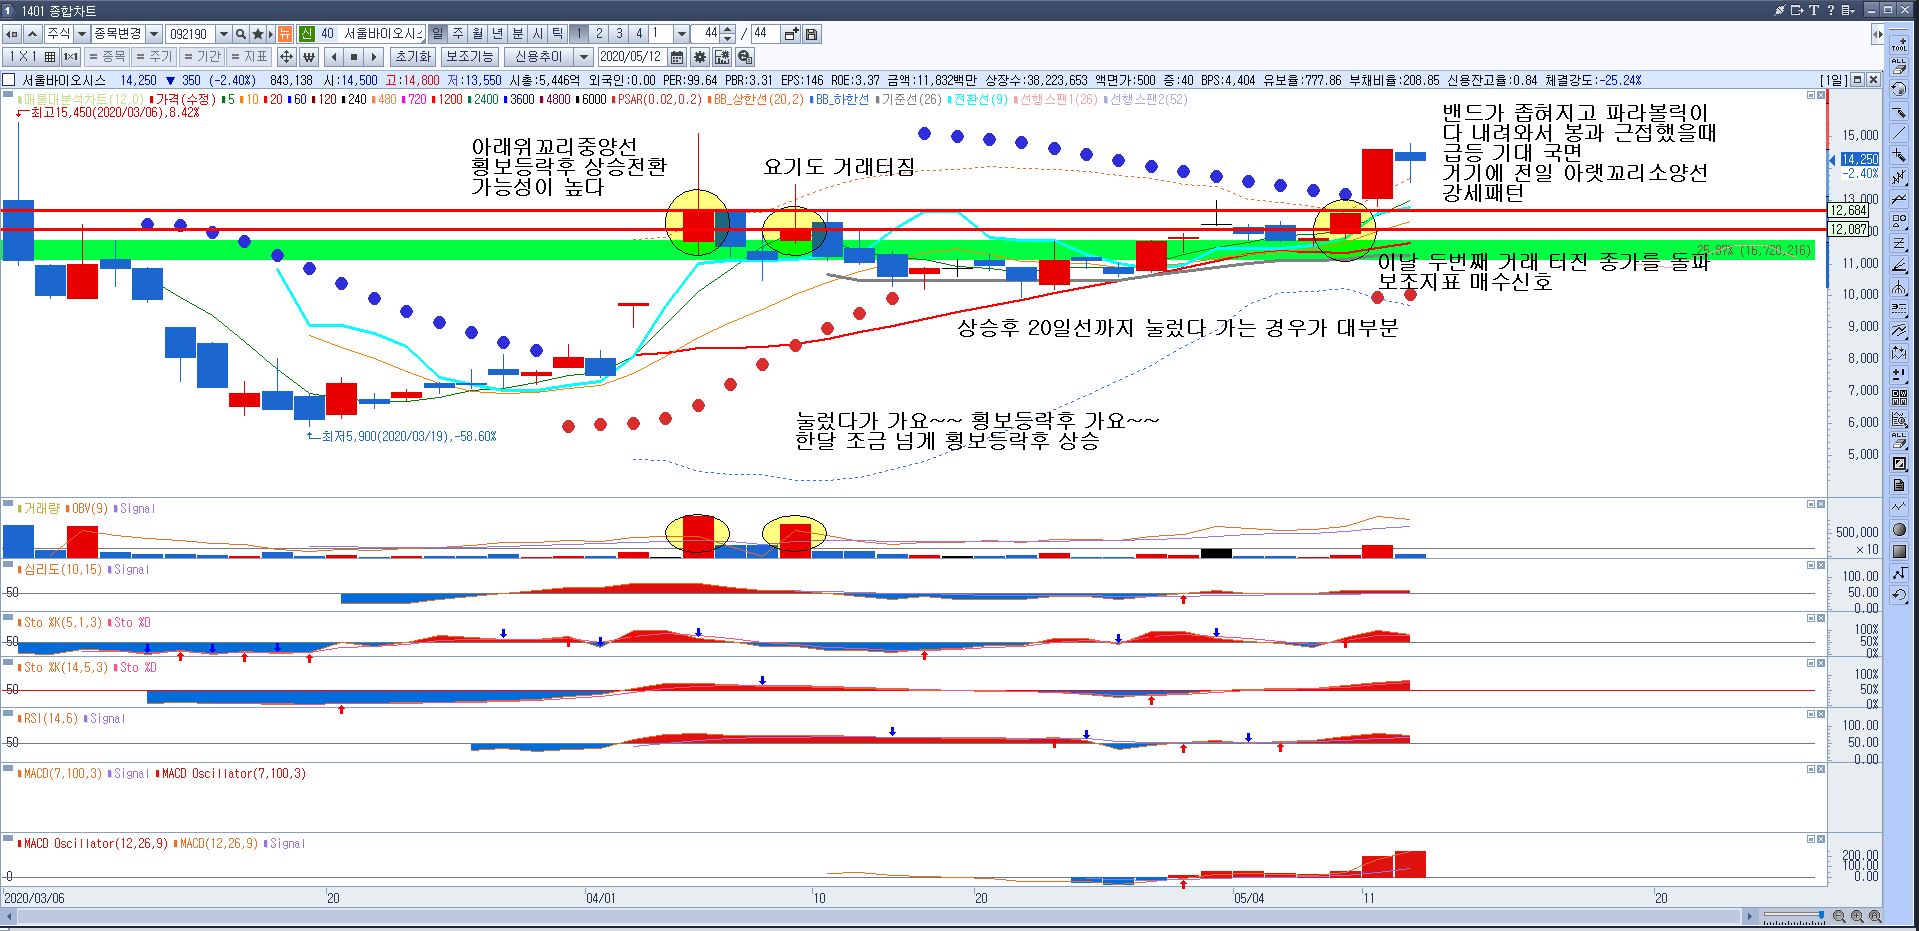Image resolution: width=1919 pixels, height=931 pixels.
Task: Switch to the 분 minute period tab
Action: point(518,34)
